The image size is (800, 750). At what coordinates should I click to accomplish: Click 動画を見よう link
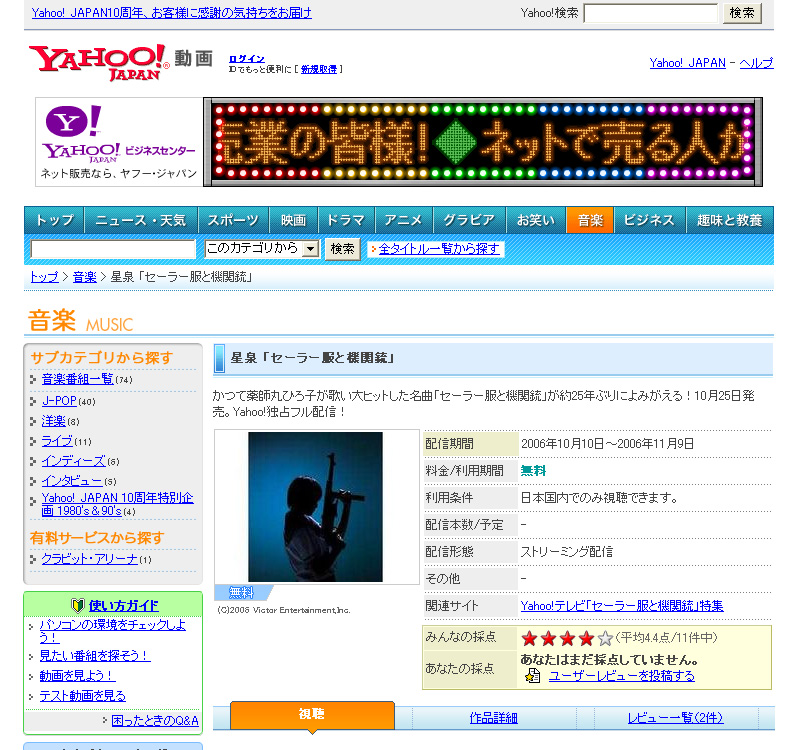[x=78, y=676]
